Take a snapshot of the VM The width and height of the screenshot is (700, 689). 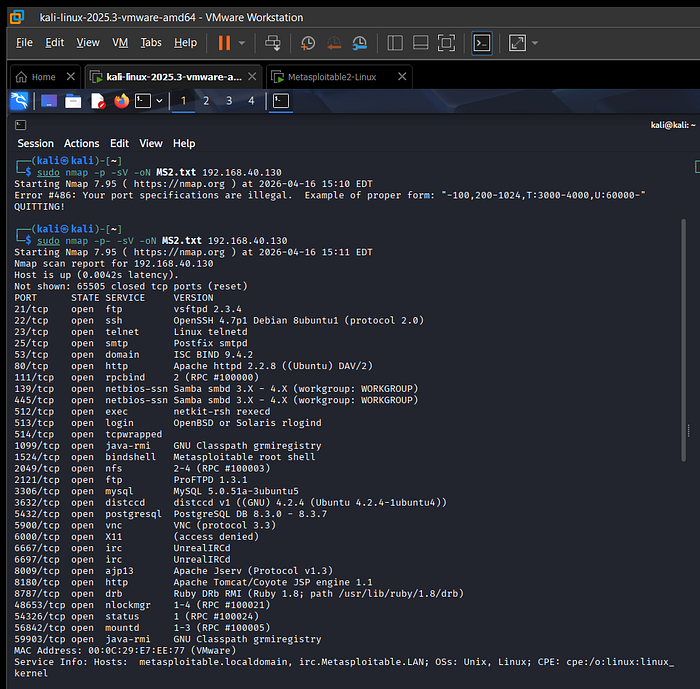point(308,43)
